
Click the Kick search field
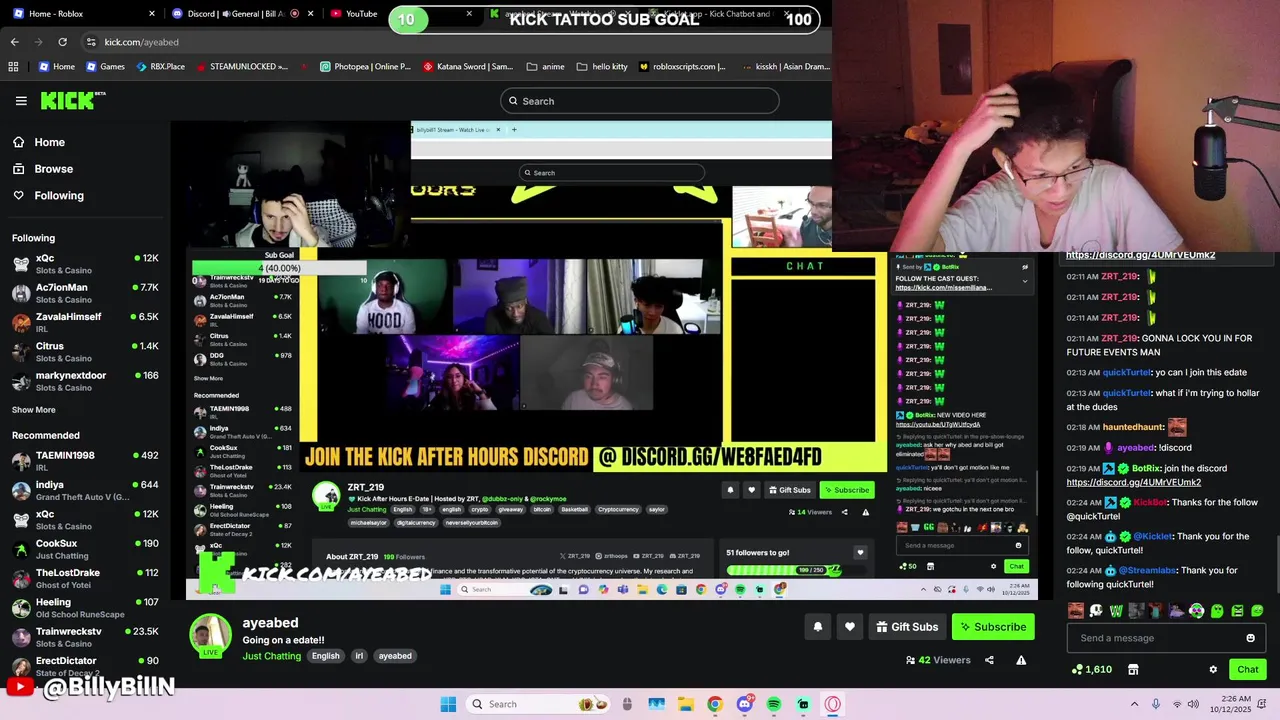point(639,101)
